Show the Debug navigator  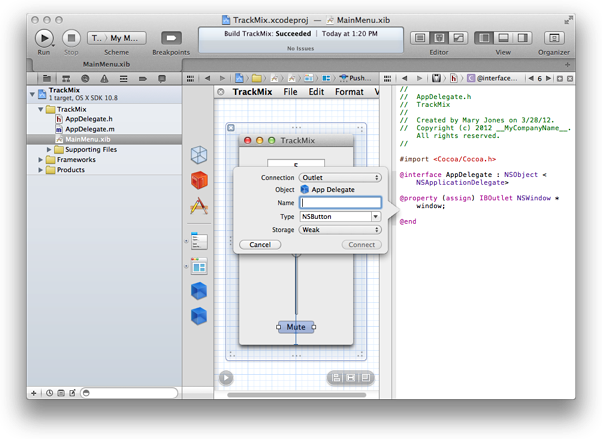(x=124, y=79)
